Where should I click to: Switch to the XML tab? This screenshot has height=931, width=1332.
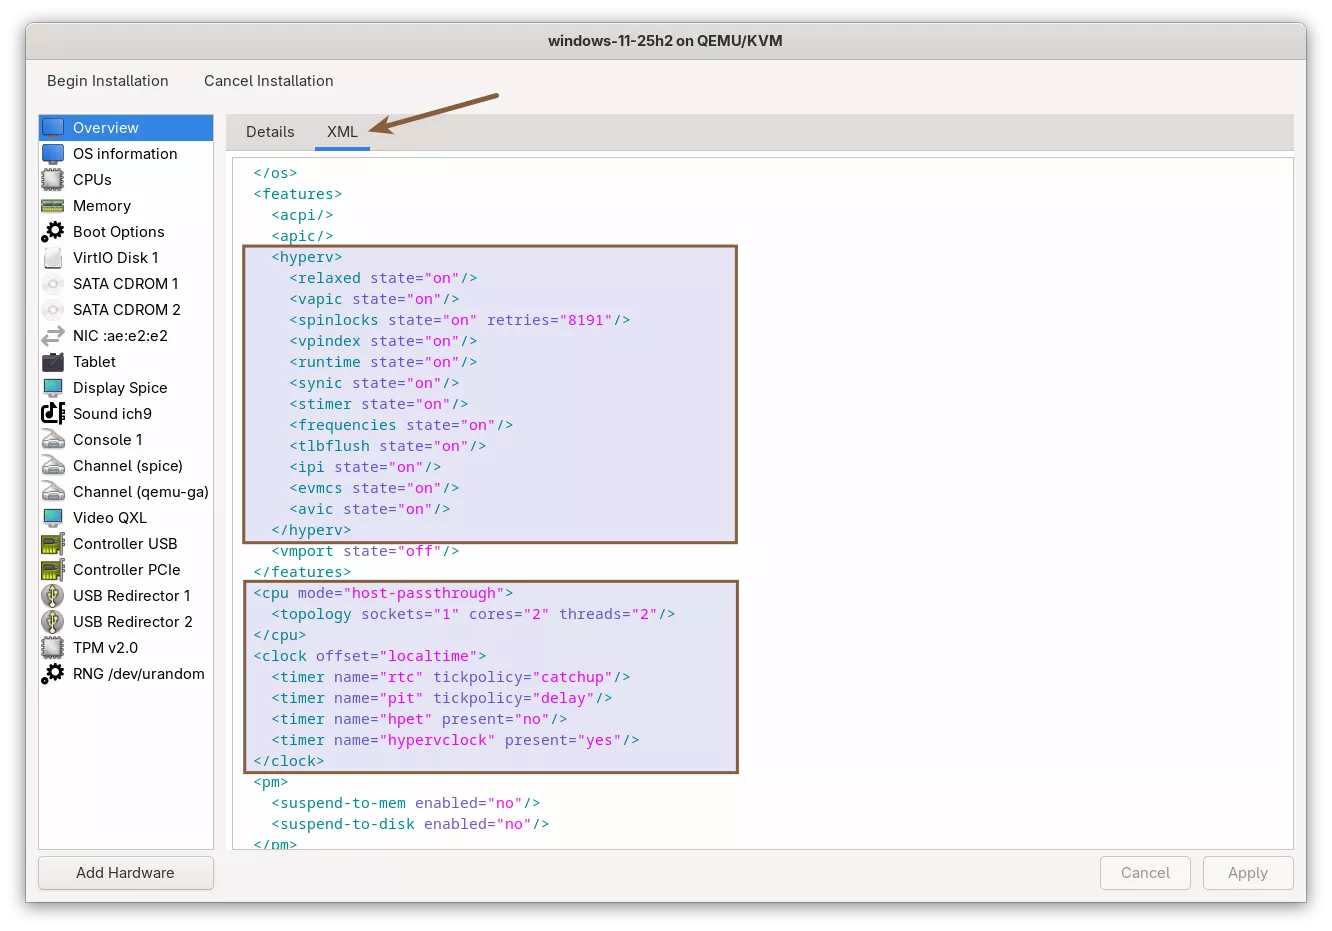click(x=342, y=132)
